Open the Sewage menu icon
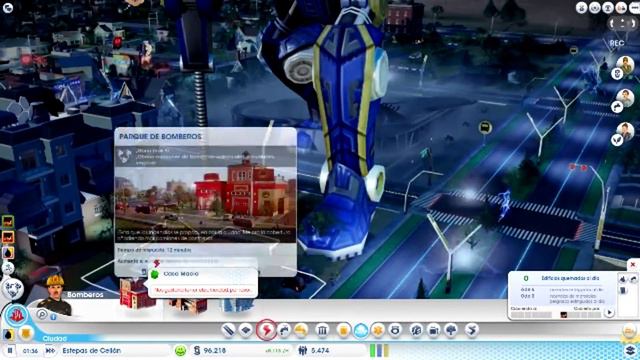 301,330
